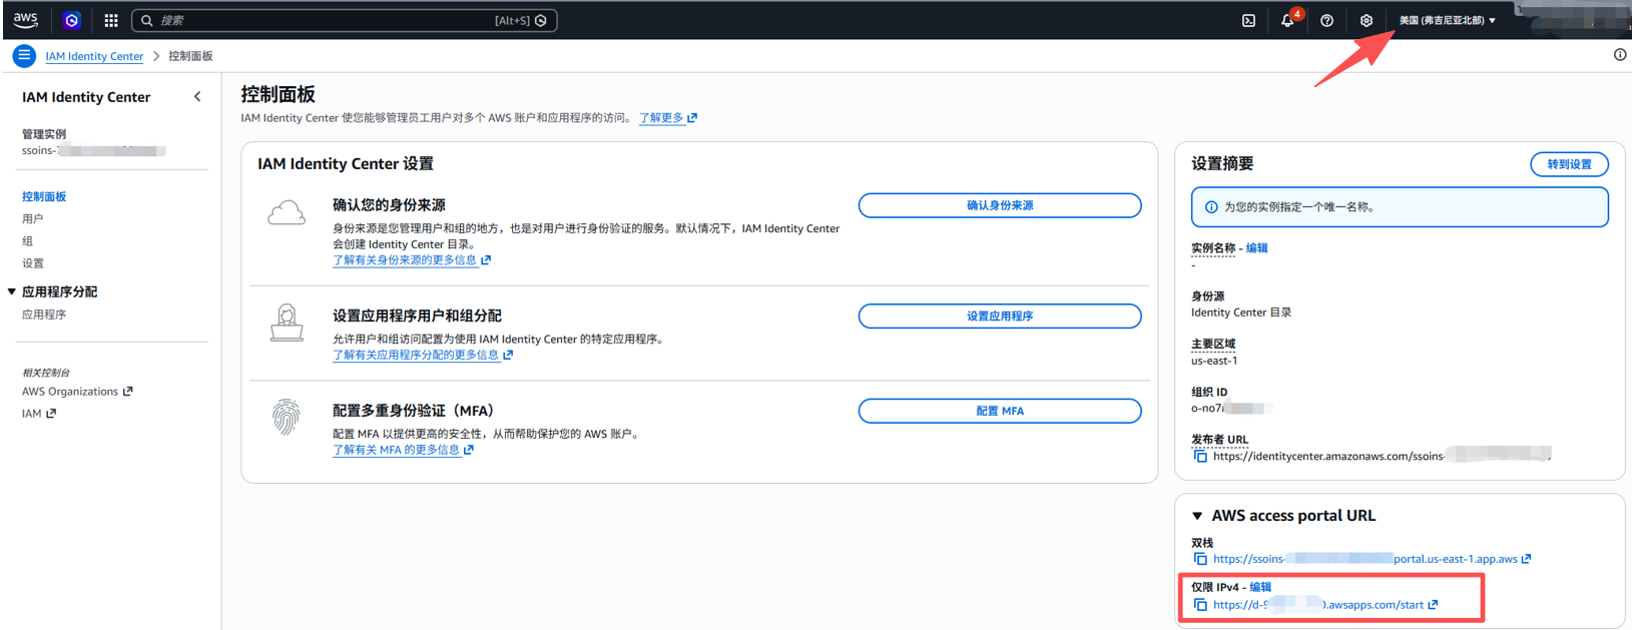Open the top bar settings gear icon
Screen dimensions: 1632x630
pos(1366,20)
